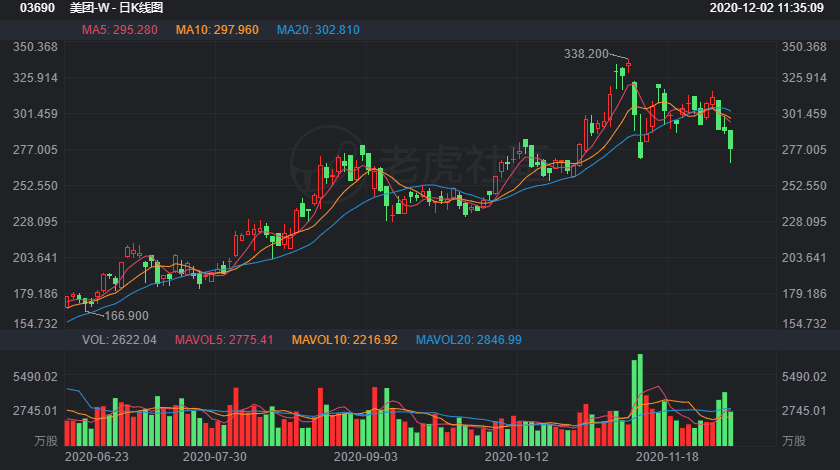Click right volume axis value 5490.02

[x=804, y=377]
